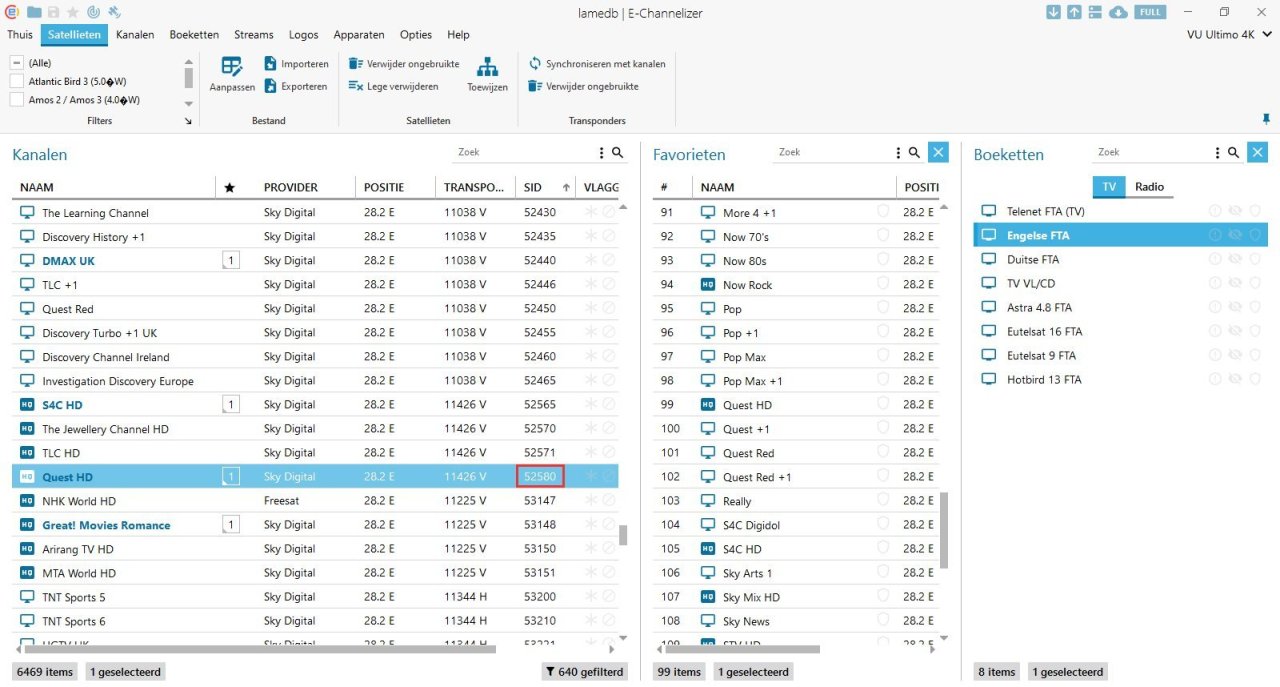The height and width of the screenshot is (687, 1280).
Task: Click the 640 gefilterd filter button
Action: [584, 672]
